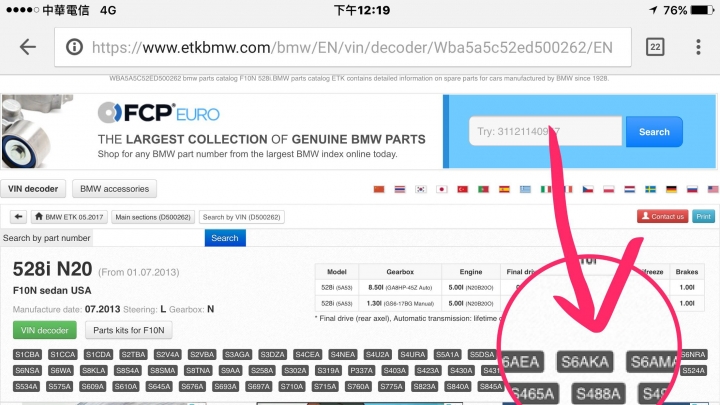This screenshot has height=405, width=720.
Task: Click blue Search button for part number
Action: (225, 238)
